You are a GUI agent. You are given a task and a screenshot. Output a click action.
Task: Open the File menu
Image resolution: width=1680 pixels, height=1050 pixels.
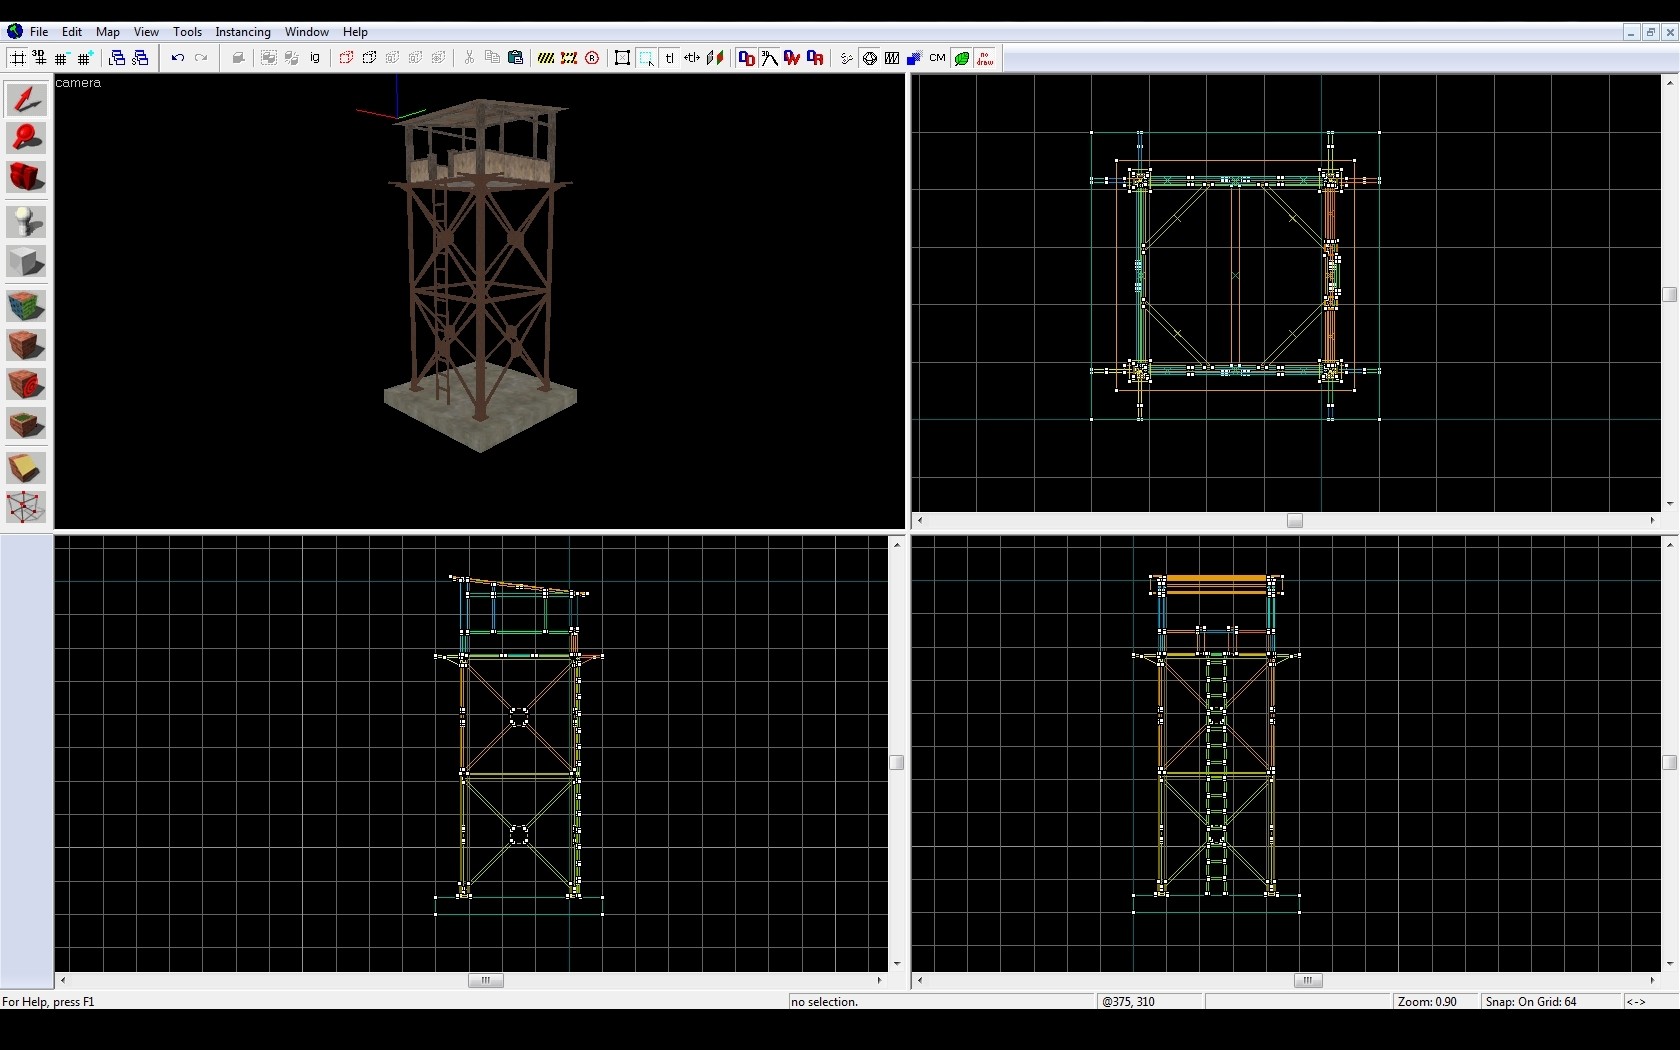(x=38, y=32)
